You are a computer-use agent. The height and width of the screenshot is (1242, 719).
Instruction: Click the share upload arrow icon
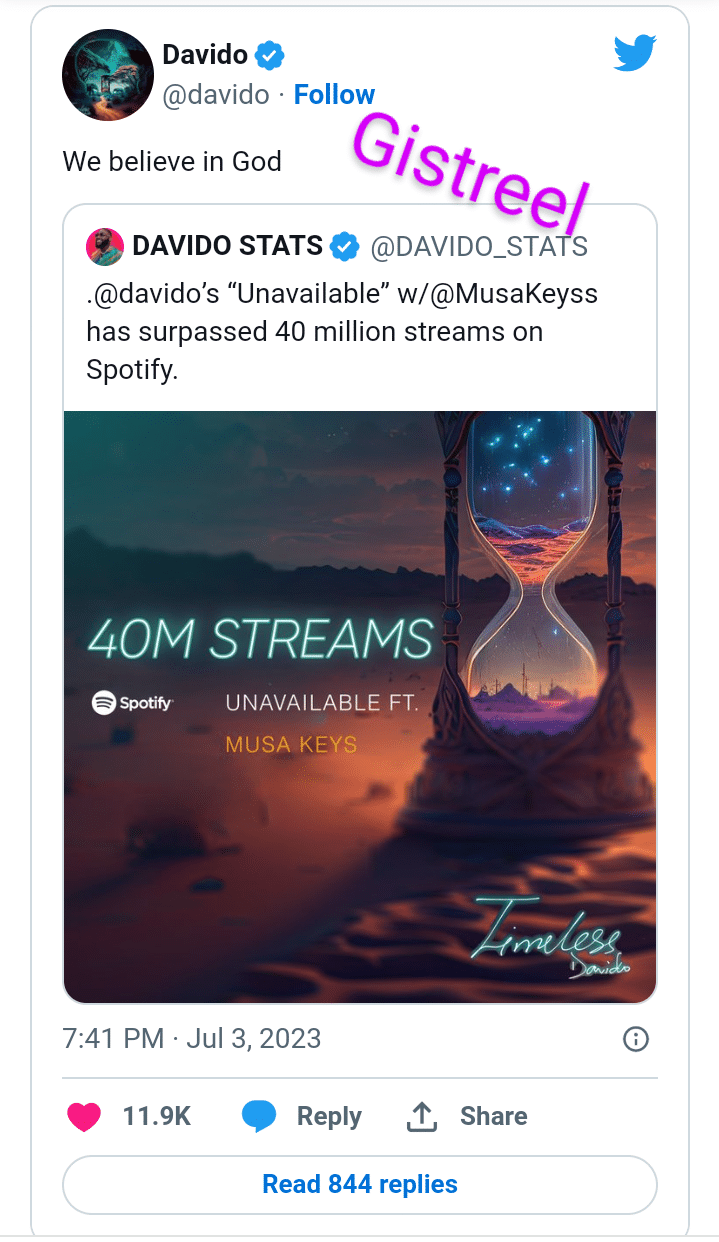pos(422,1117)
